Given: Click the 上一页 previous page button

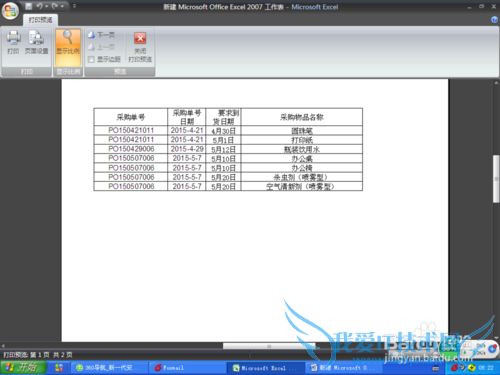Looking at the screenshot, I should point(101,47).
